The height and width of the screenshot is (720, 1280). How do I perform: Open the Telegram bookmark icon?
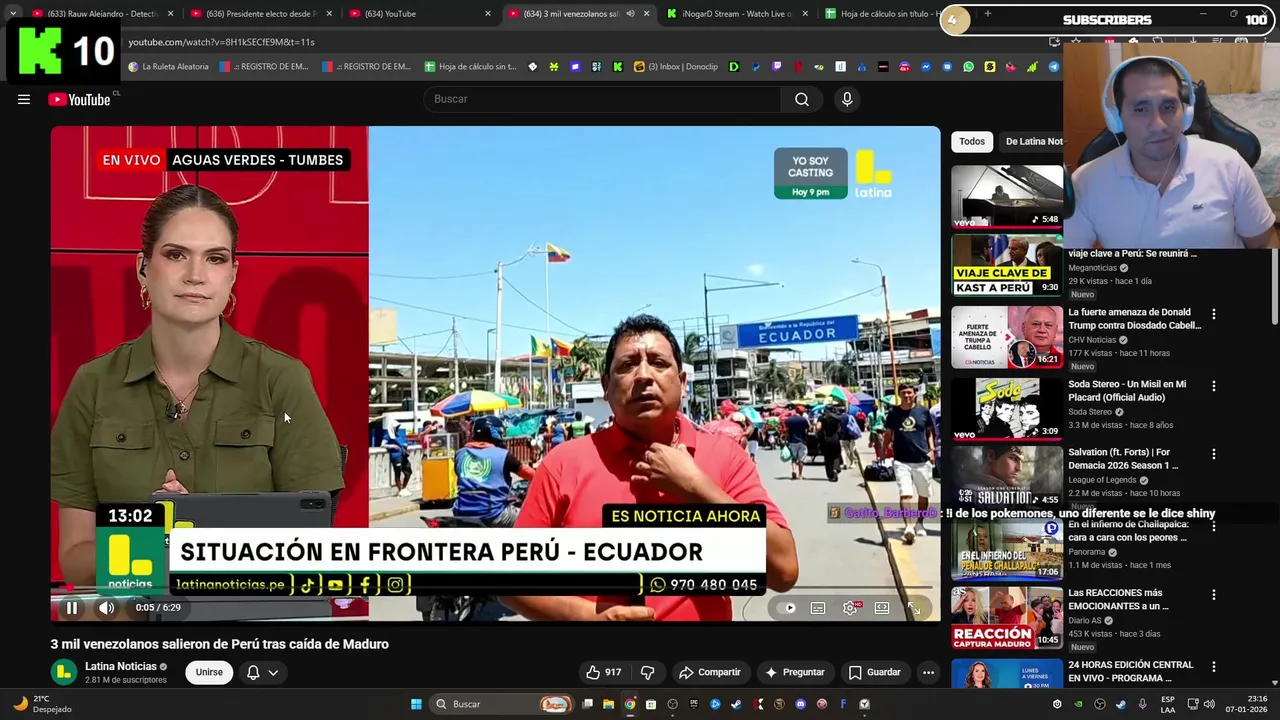point(1053,67)
